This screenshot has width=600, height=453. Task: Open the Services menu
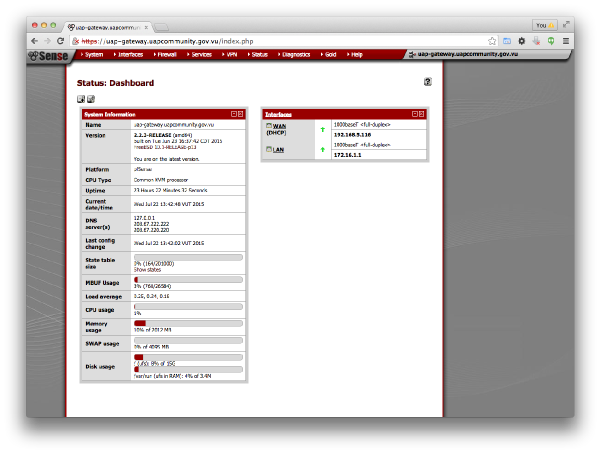[x=199, y=55]
